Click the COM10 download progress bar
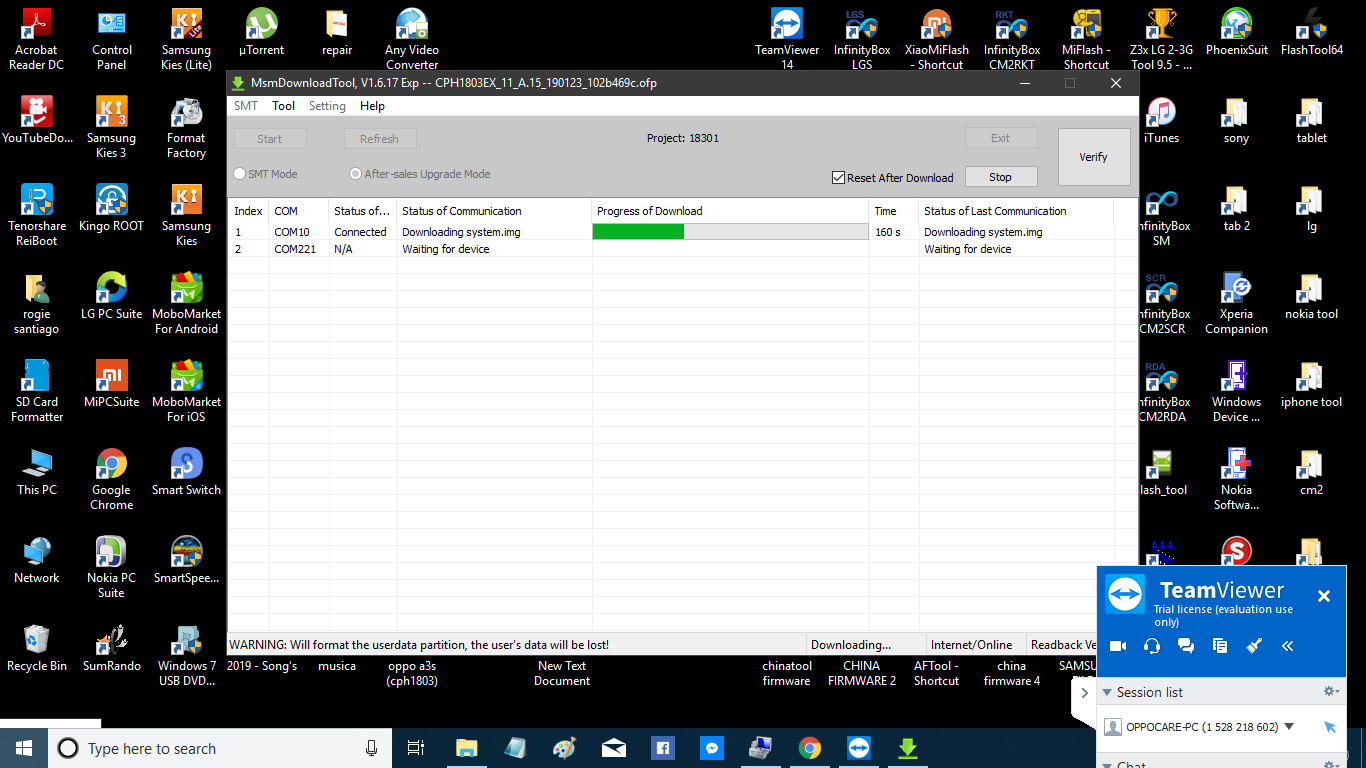Viewport: 1366px width, 768px height. (x=730, y=232)
